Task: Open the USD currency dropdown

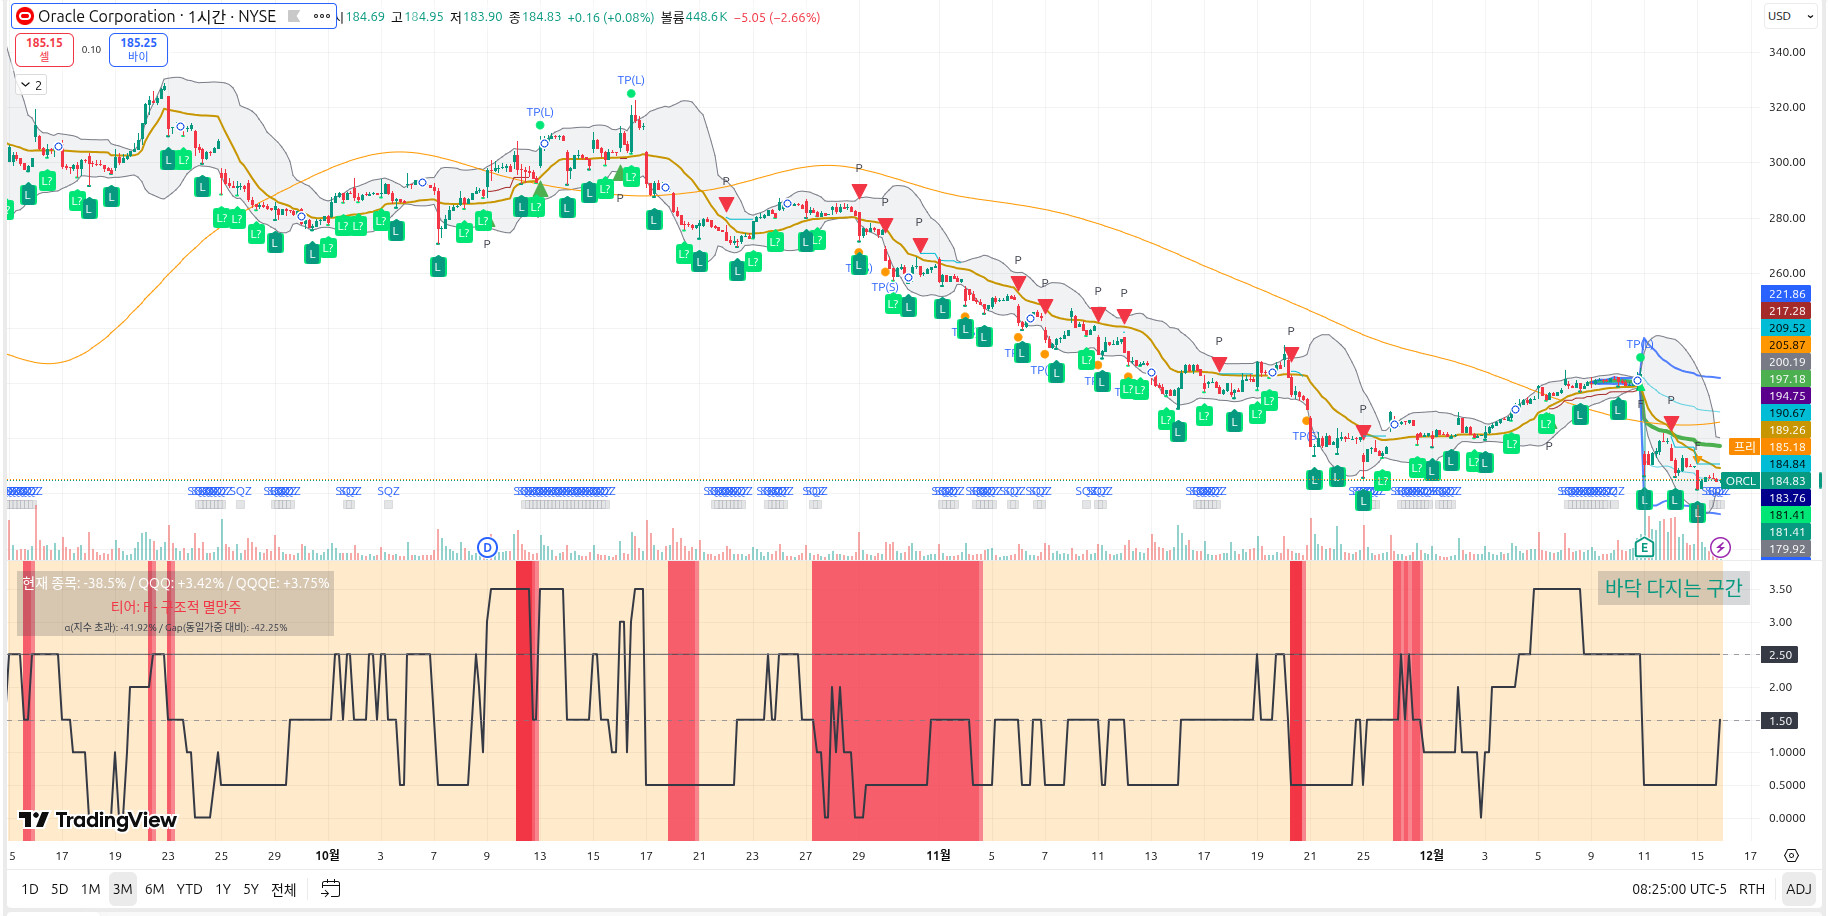Action: 1791,16
